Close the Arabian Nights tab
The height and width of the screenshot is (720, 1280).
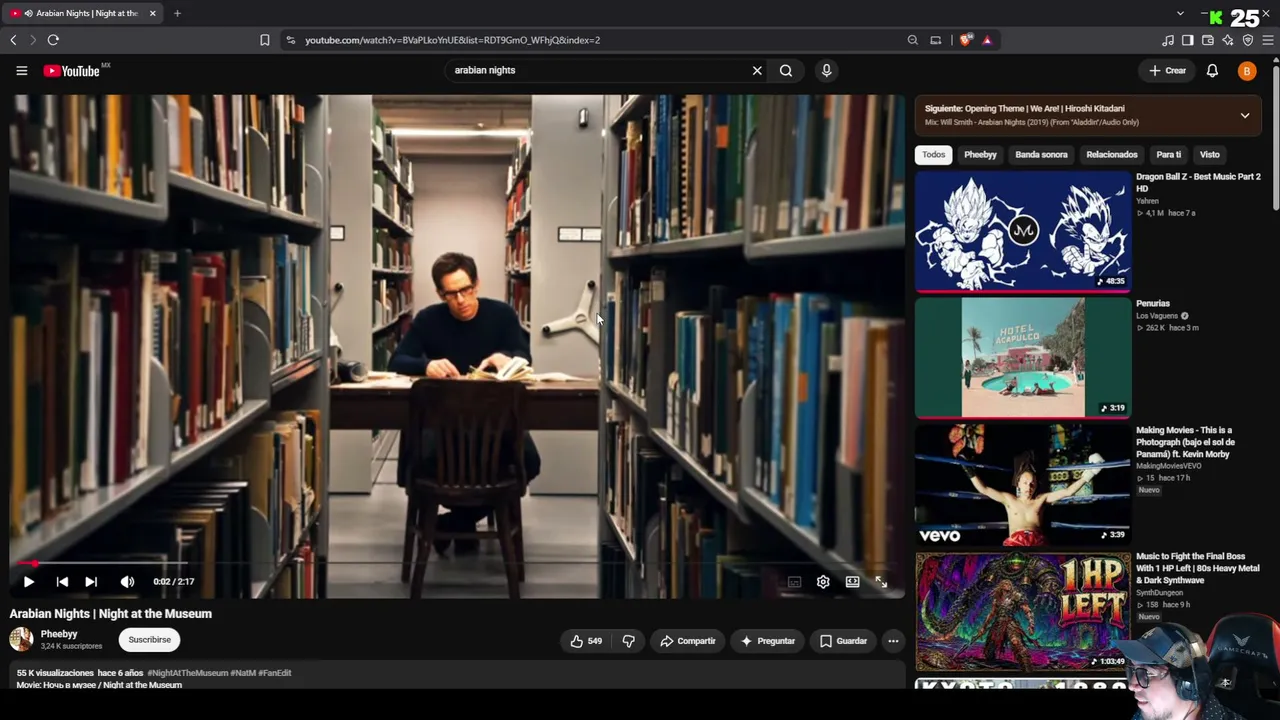coord(152,13)
